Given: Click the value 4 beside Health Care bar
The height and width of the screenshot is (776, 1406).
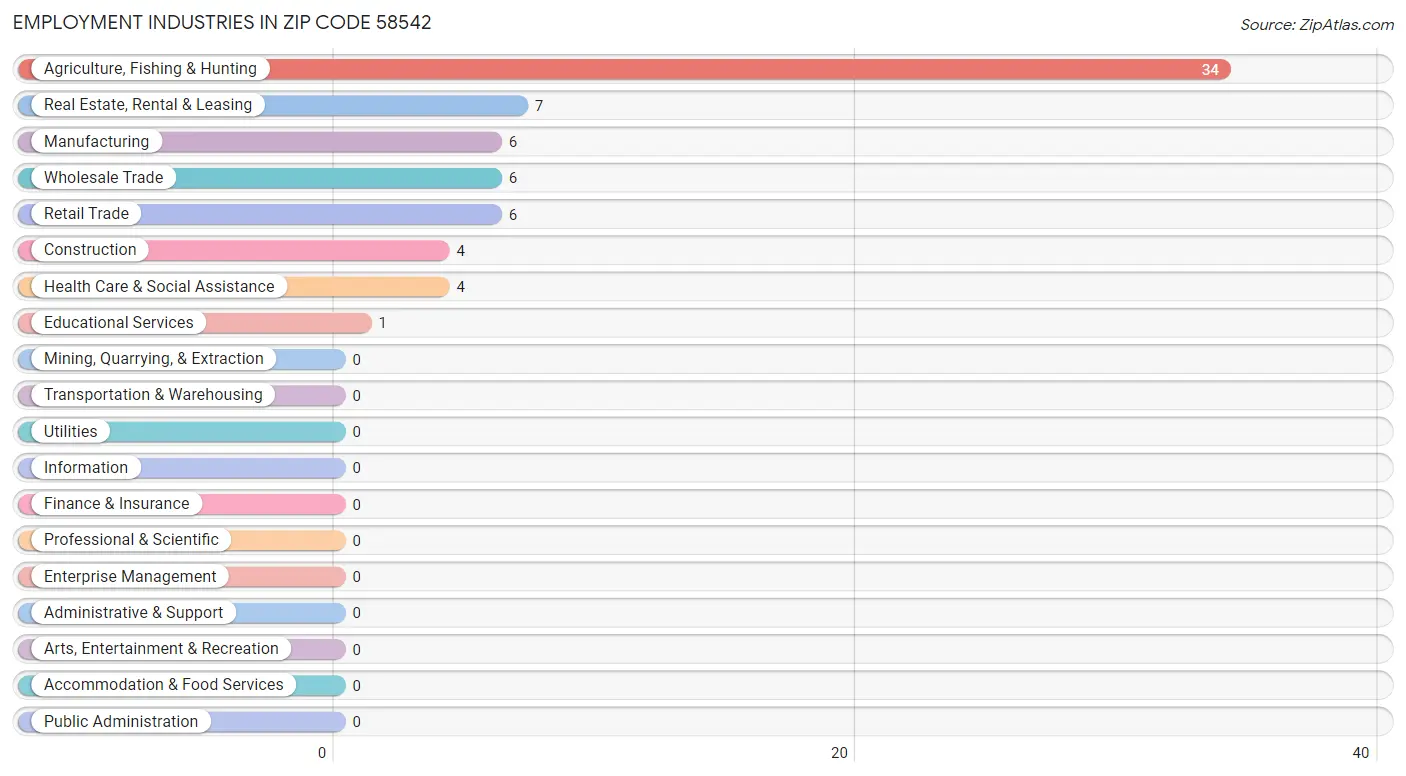Looking at the screenshot, I should point(461,287).
